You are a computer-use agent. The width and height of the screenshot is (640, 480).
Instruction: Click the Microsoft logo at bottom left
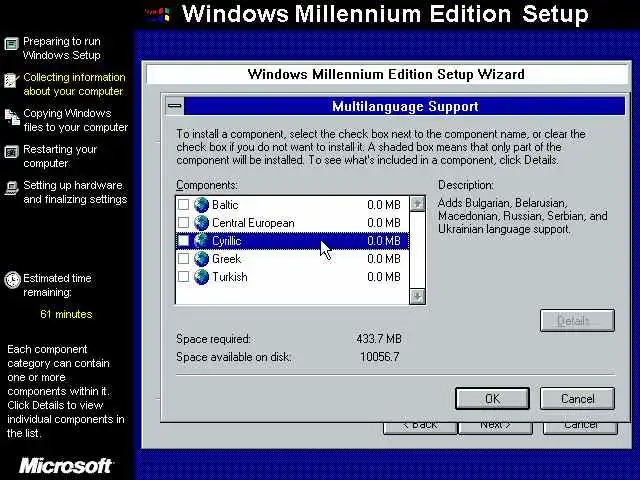(66, 466)
